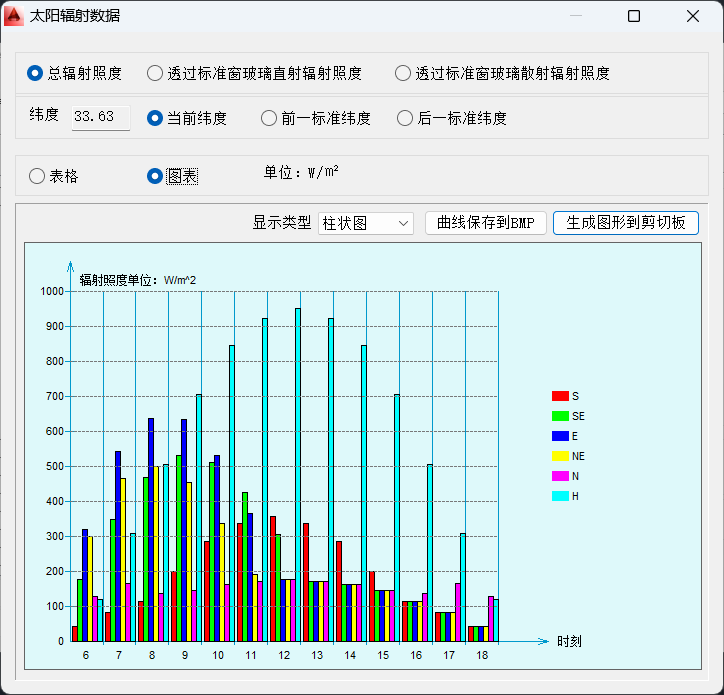724x695 pixels.
Task: Maximize the solar radiation data window
Action: [634, 16]
